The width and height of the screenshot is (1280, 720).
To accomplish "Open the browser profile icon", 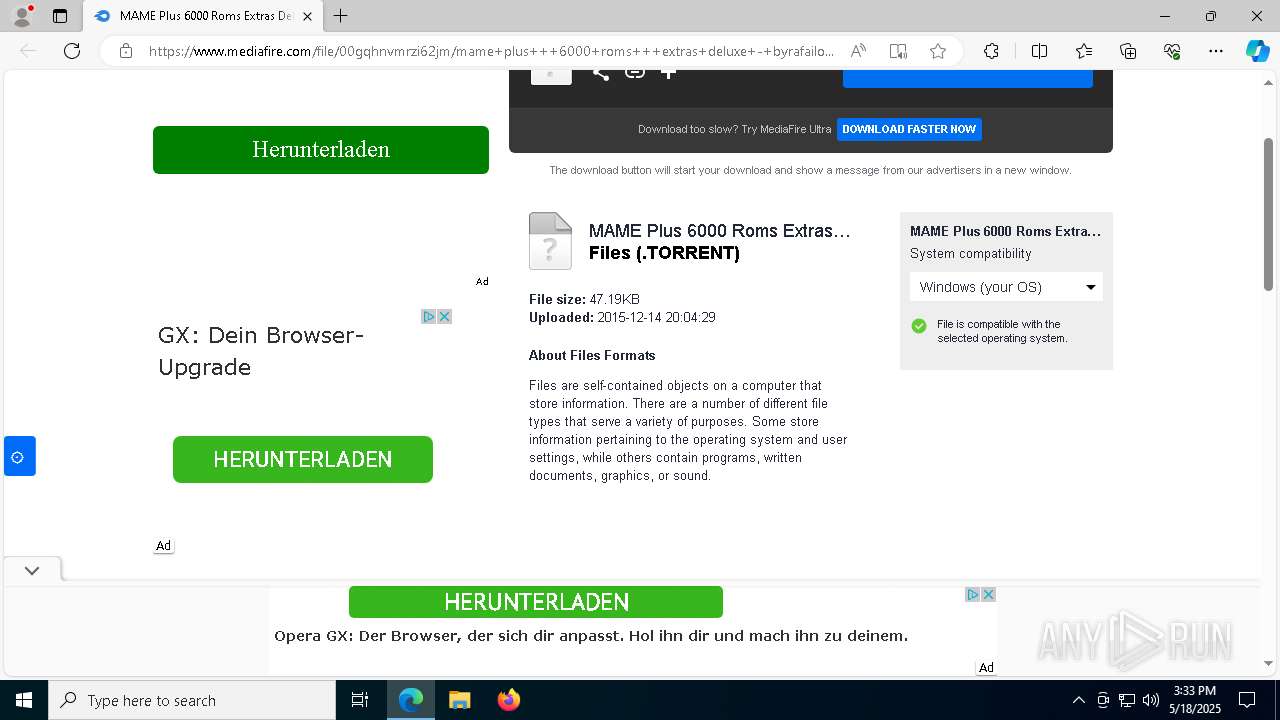I will coord(21,16).
